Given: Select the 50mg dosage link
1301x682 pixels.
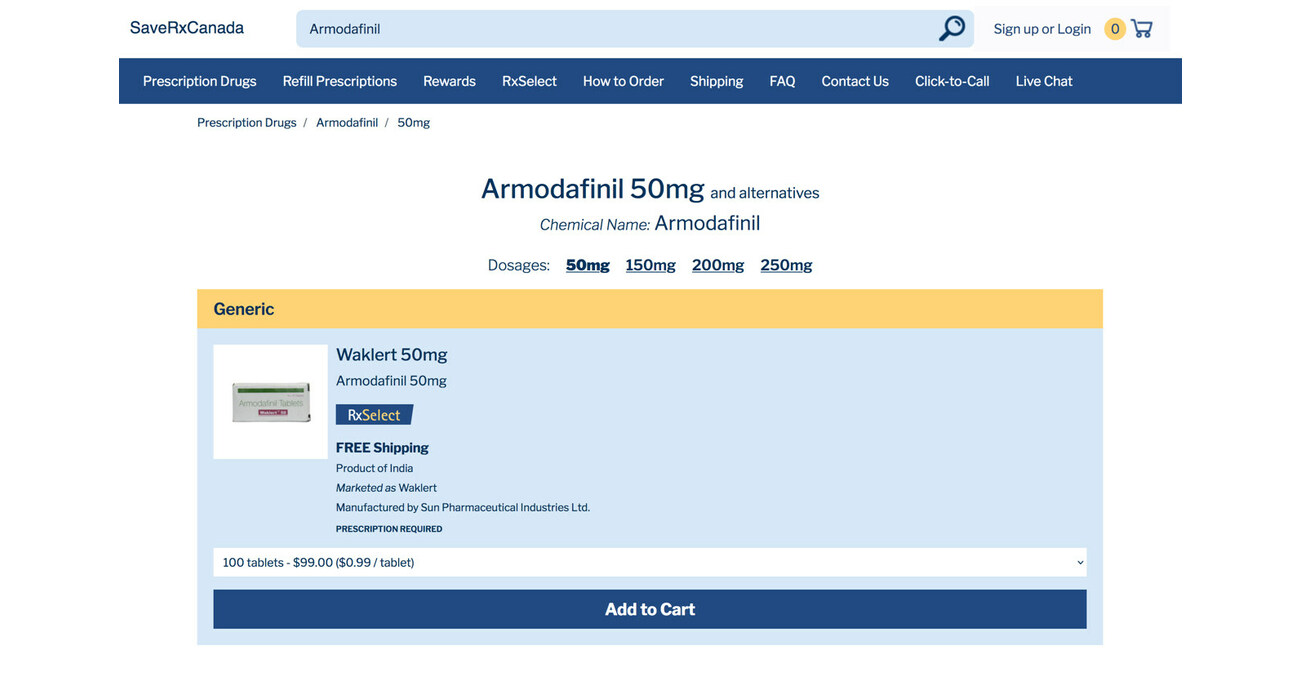Looking at the screenshot, I should click(x=588, y=265).
